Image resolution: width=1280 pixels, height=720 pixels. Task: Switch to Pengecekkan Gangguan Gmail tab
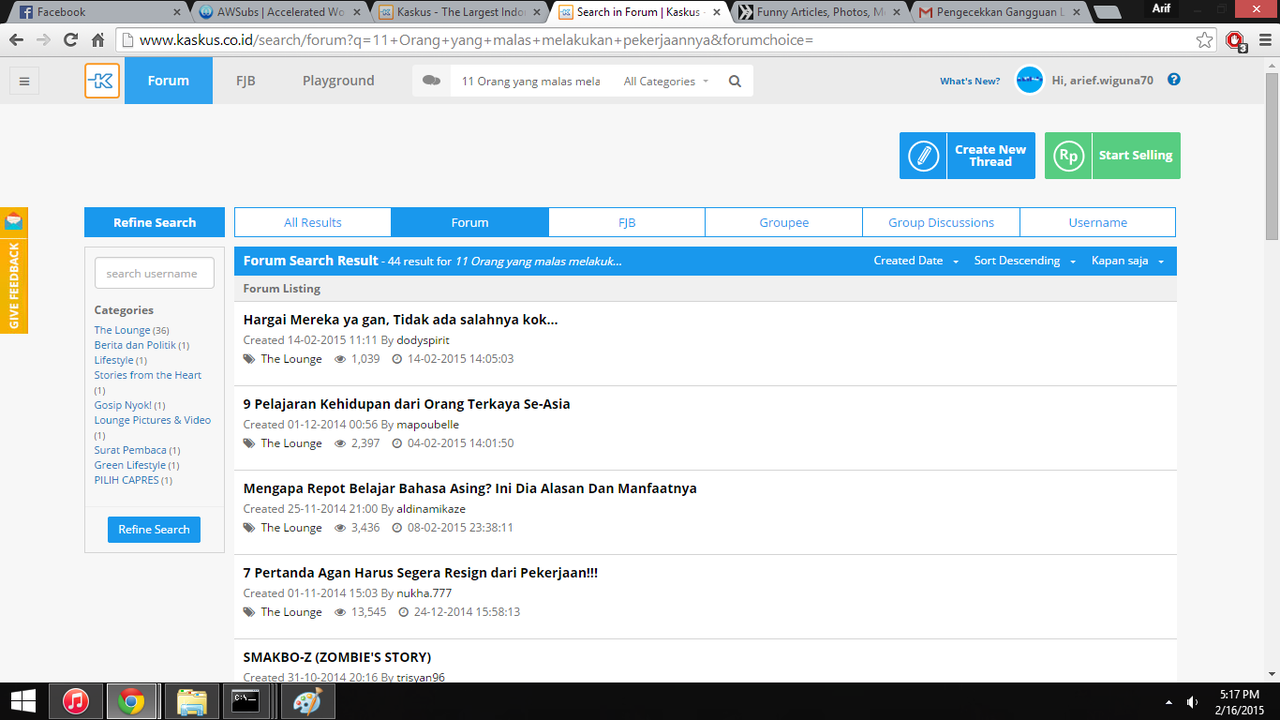point(1000,12)
